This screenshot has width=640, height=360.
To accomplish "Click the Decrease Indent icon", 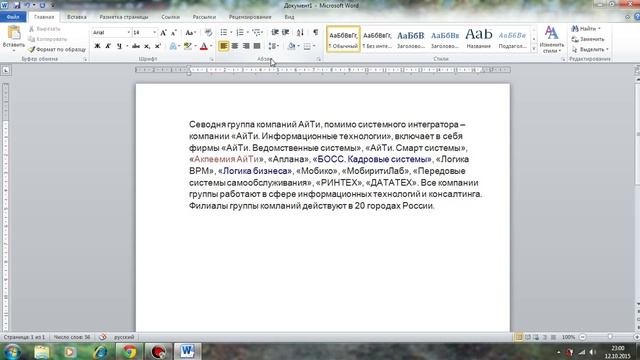I will click(275, 33).
